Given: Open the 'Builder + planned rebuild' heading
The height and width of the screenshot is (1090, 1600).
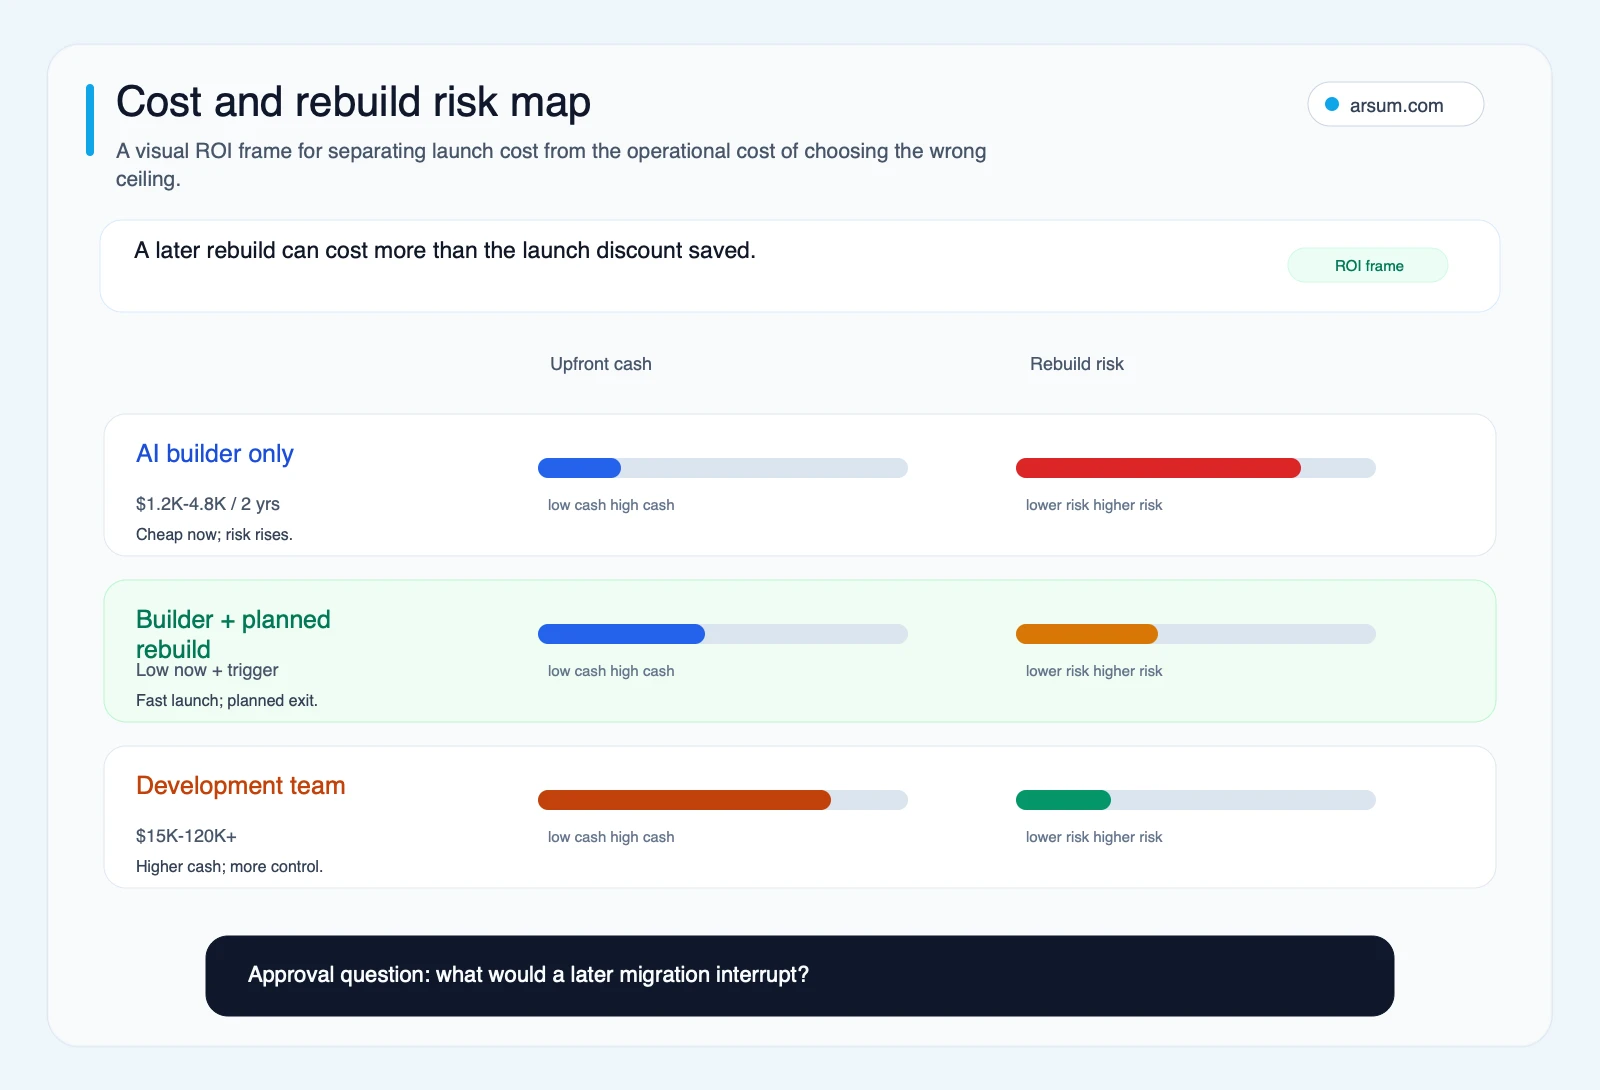Looking at the screenshot, I should point(233,634).
